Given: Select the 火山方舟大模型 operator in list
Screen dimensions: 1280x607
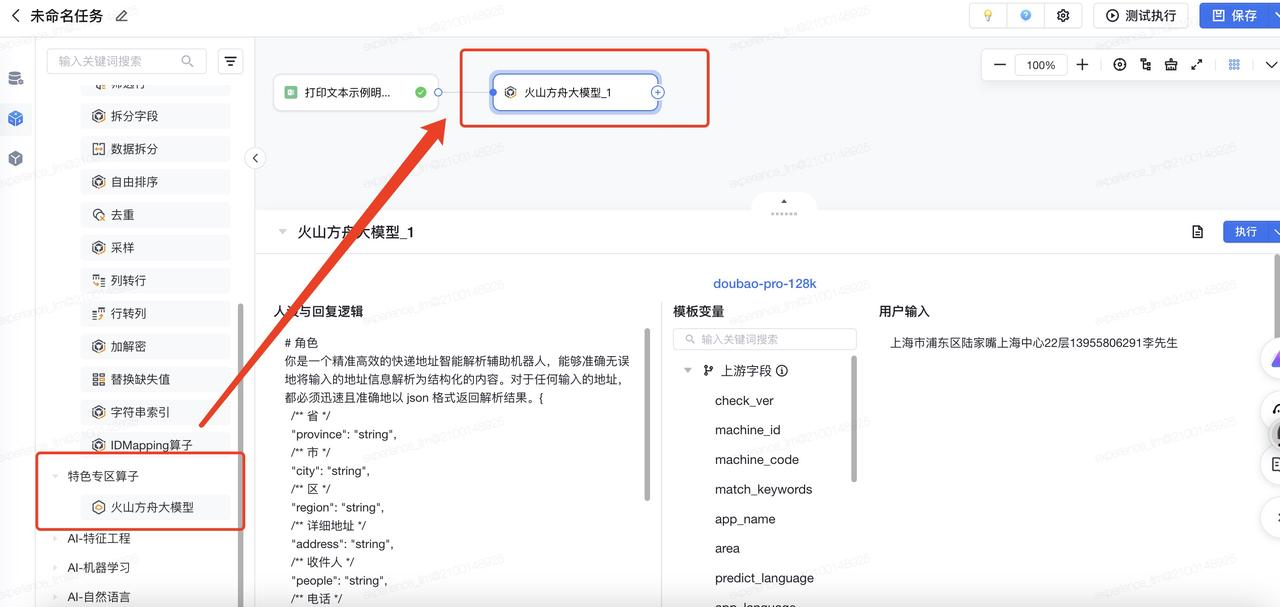Looking at the screenshot, I should point(152,507).
